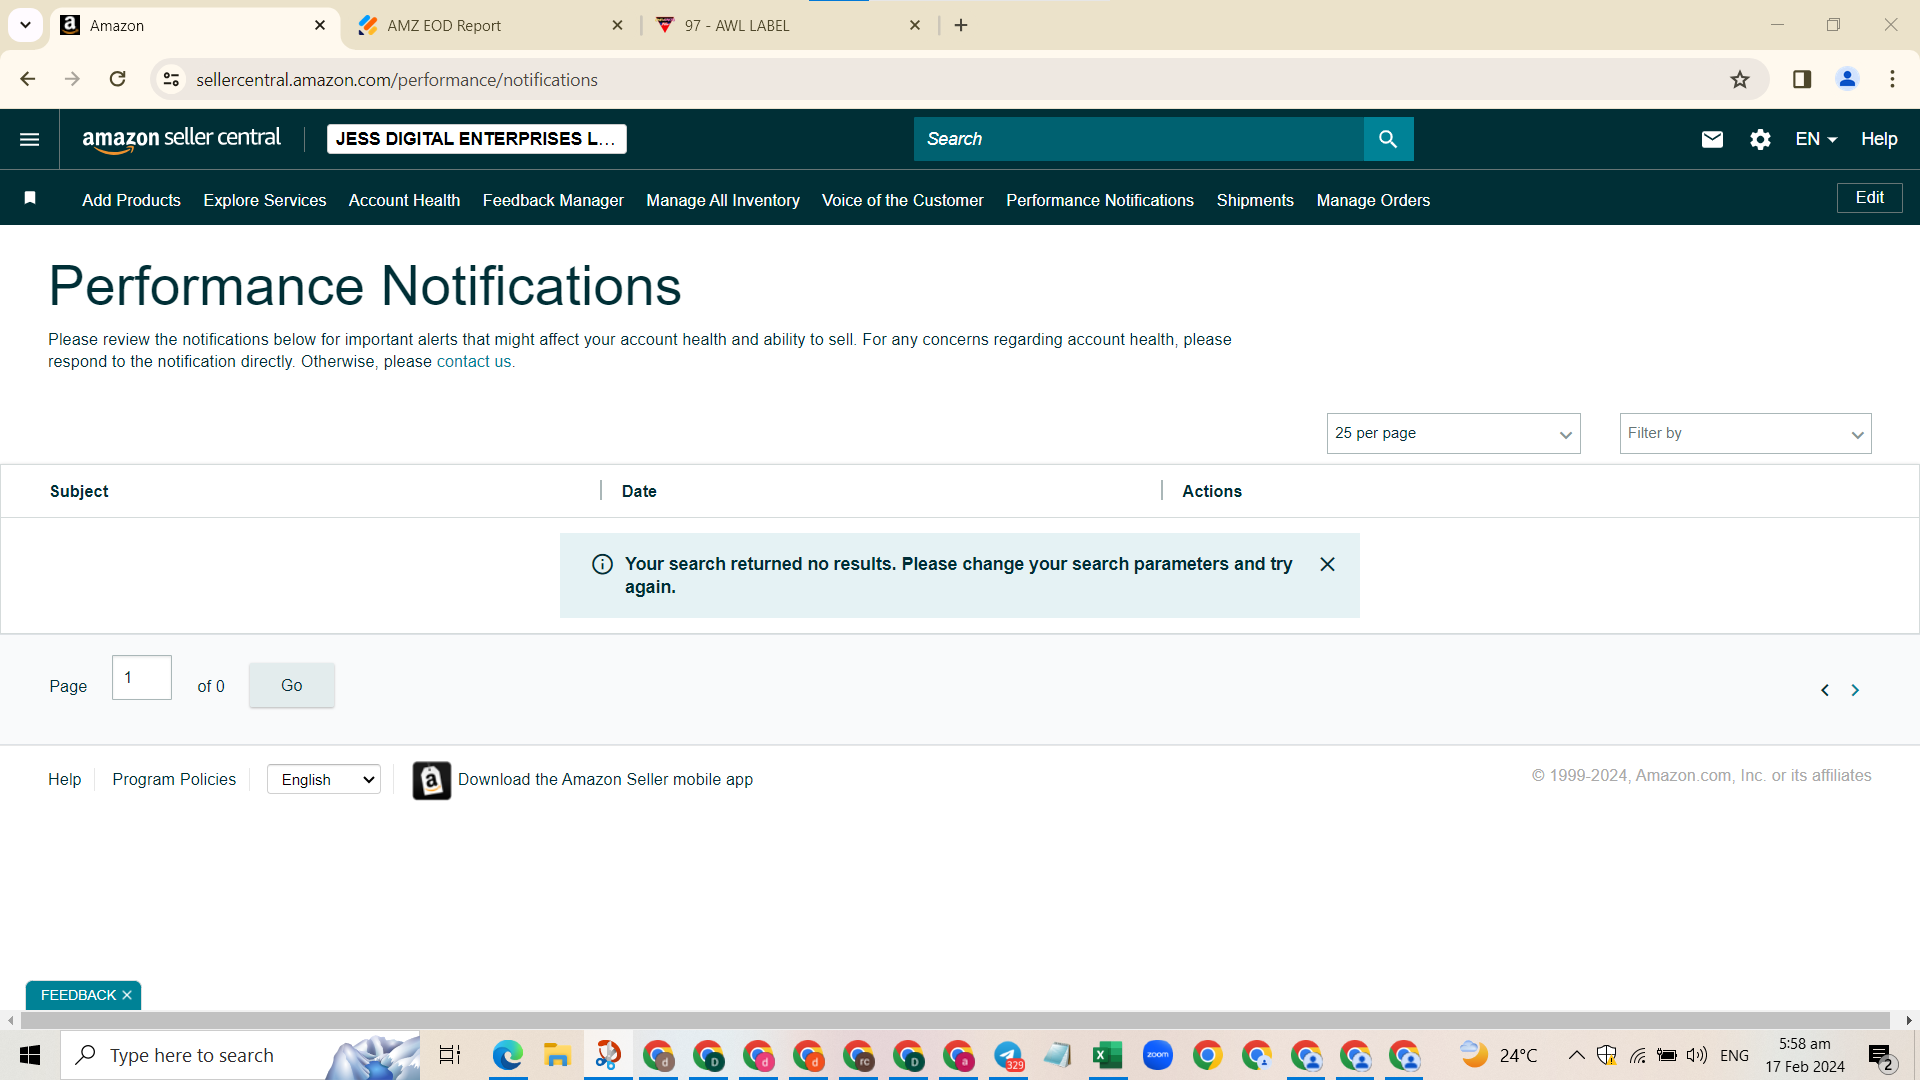This screenshot has height=1080, width=1920.
Task: Go to previous page arrow
Action: coord(1825,690)
